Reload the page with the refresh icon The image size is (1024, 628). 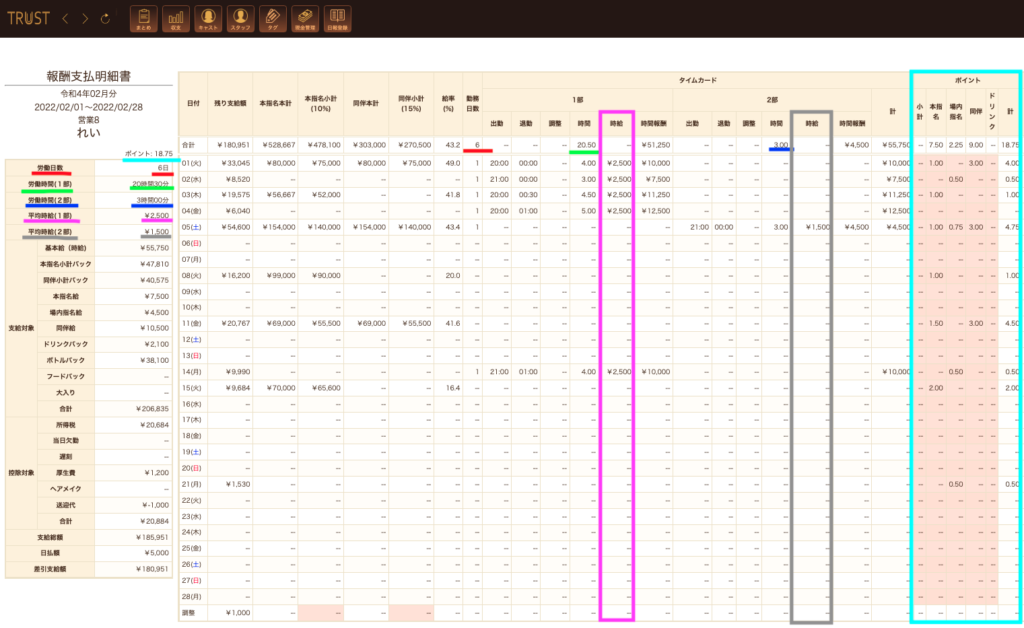(105, 19)
